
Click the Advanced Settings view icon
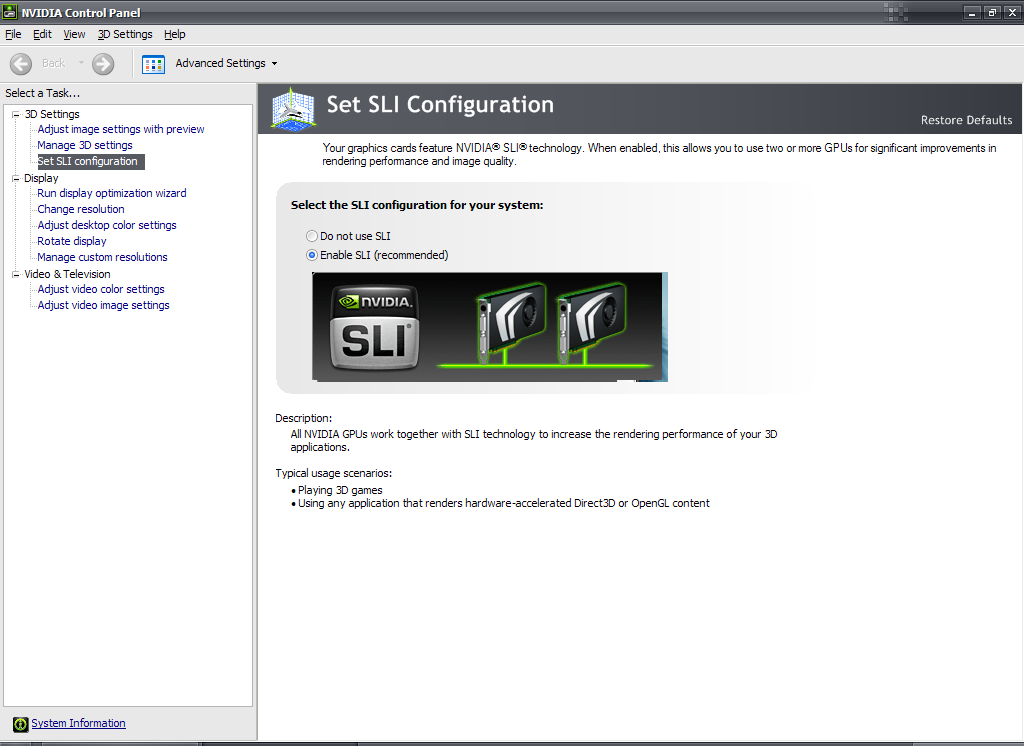click(153, 64)
